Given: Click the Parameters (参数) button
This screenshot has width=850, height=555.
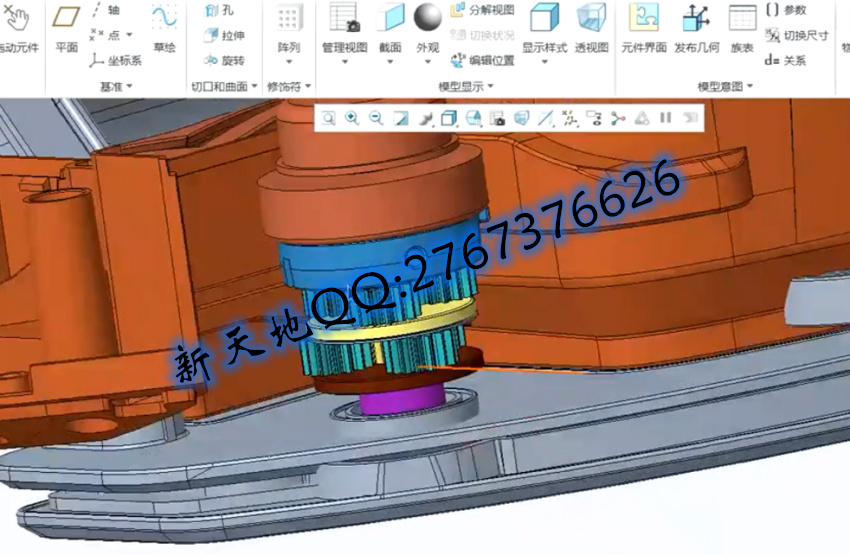Looking at the screenshot, I should click(x=786, y=10).
